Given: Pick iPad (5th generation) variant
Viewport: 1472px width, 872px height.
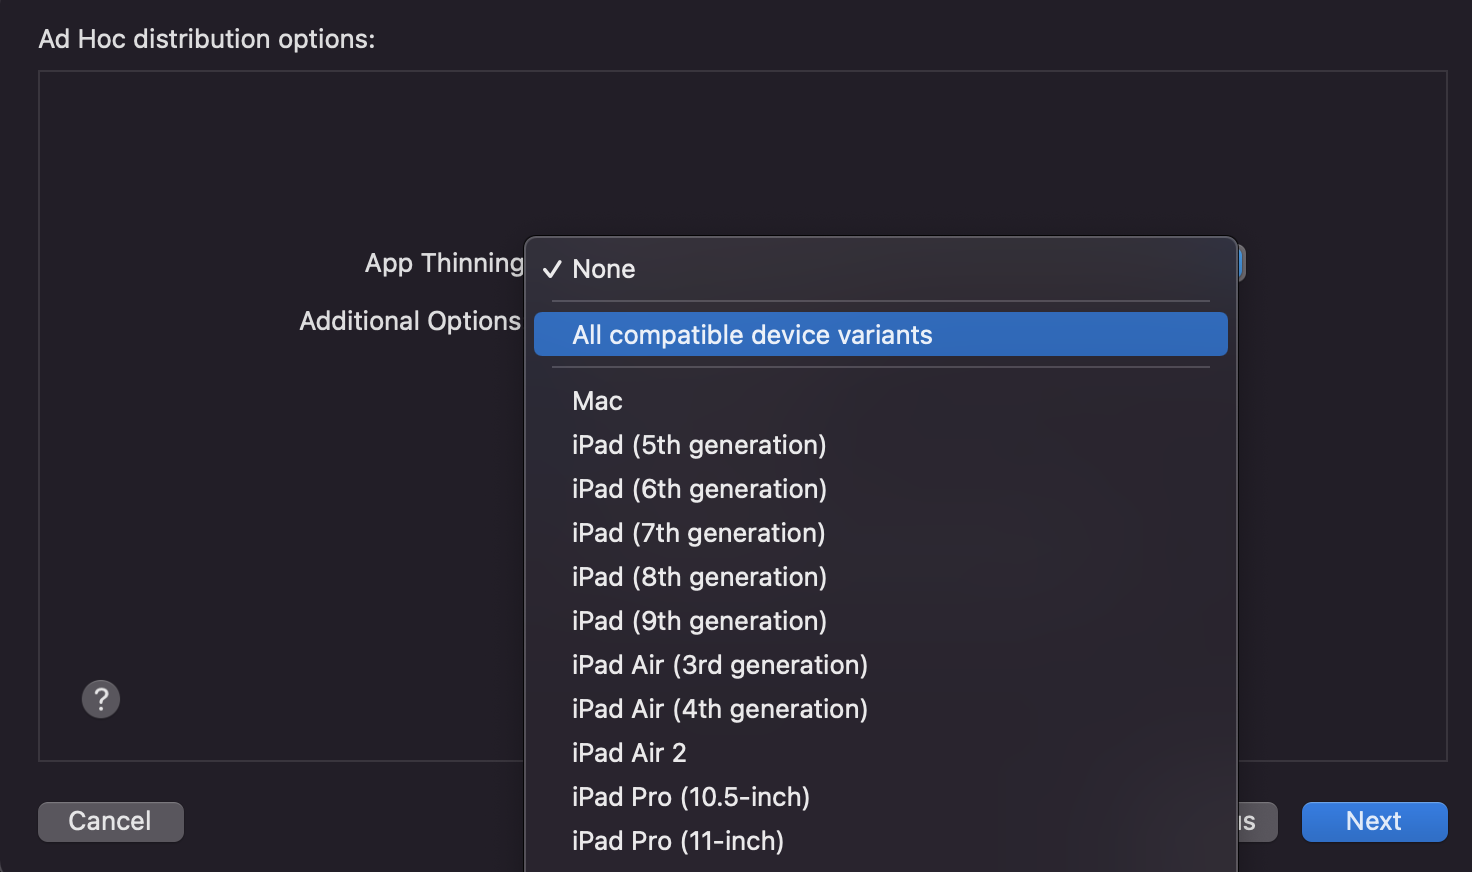Looking at the screenshot, I should tap(699, 445).
